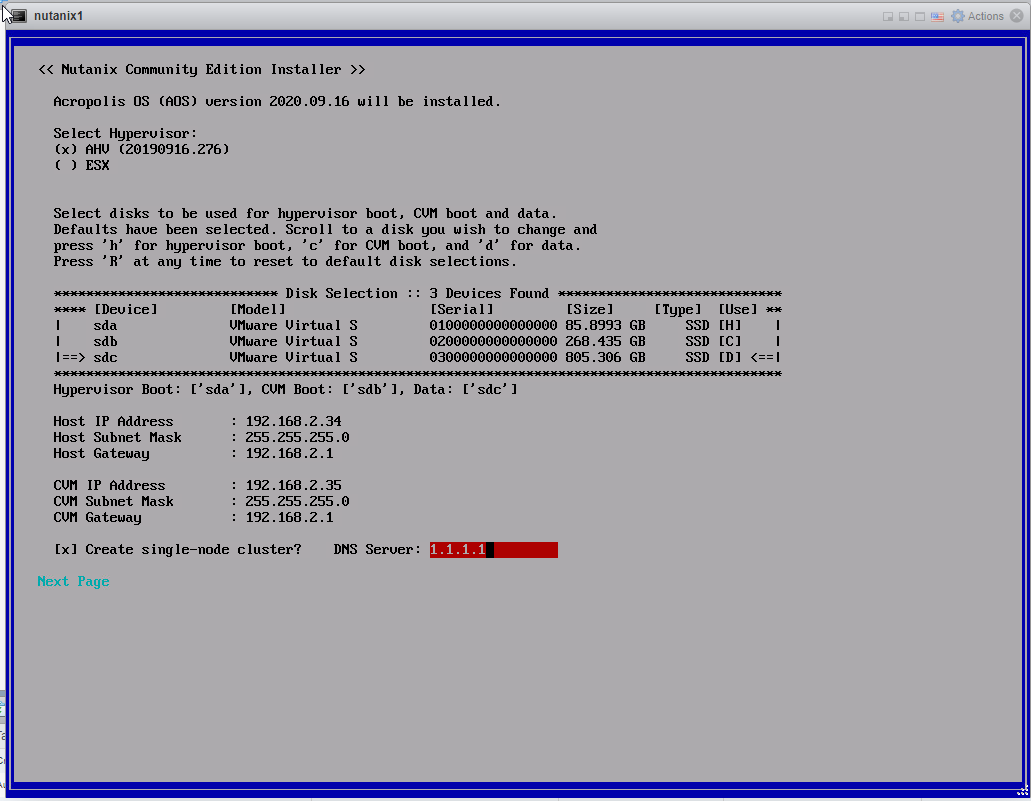Expand console with the full-window icon
This screenshot has width=1031, height=801.
tap(920, 16)
